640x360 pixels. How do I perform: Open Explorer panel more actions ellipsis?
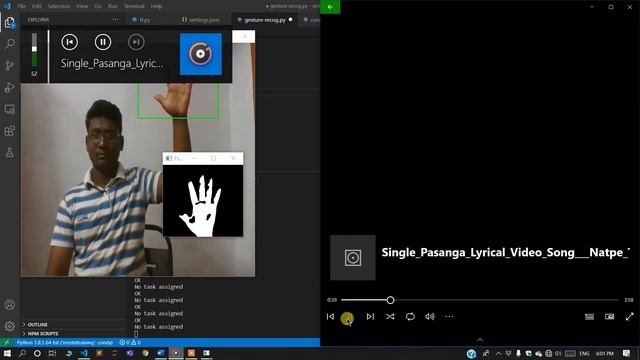116,20
